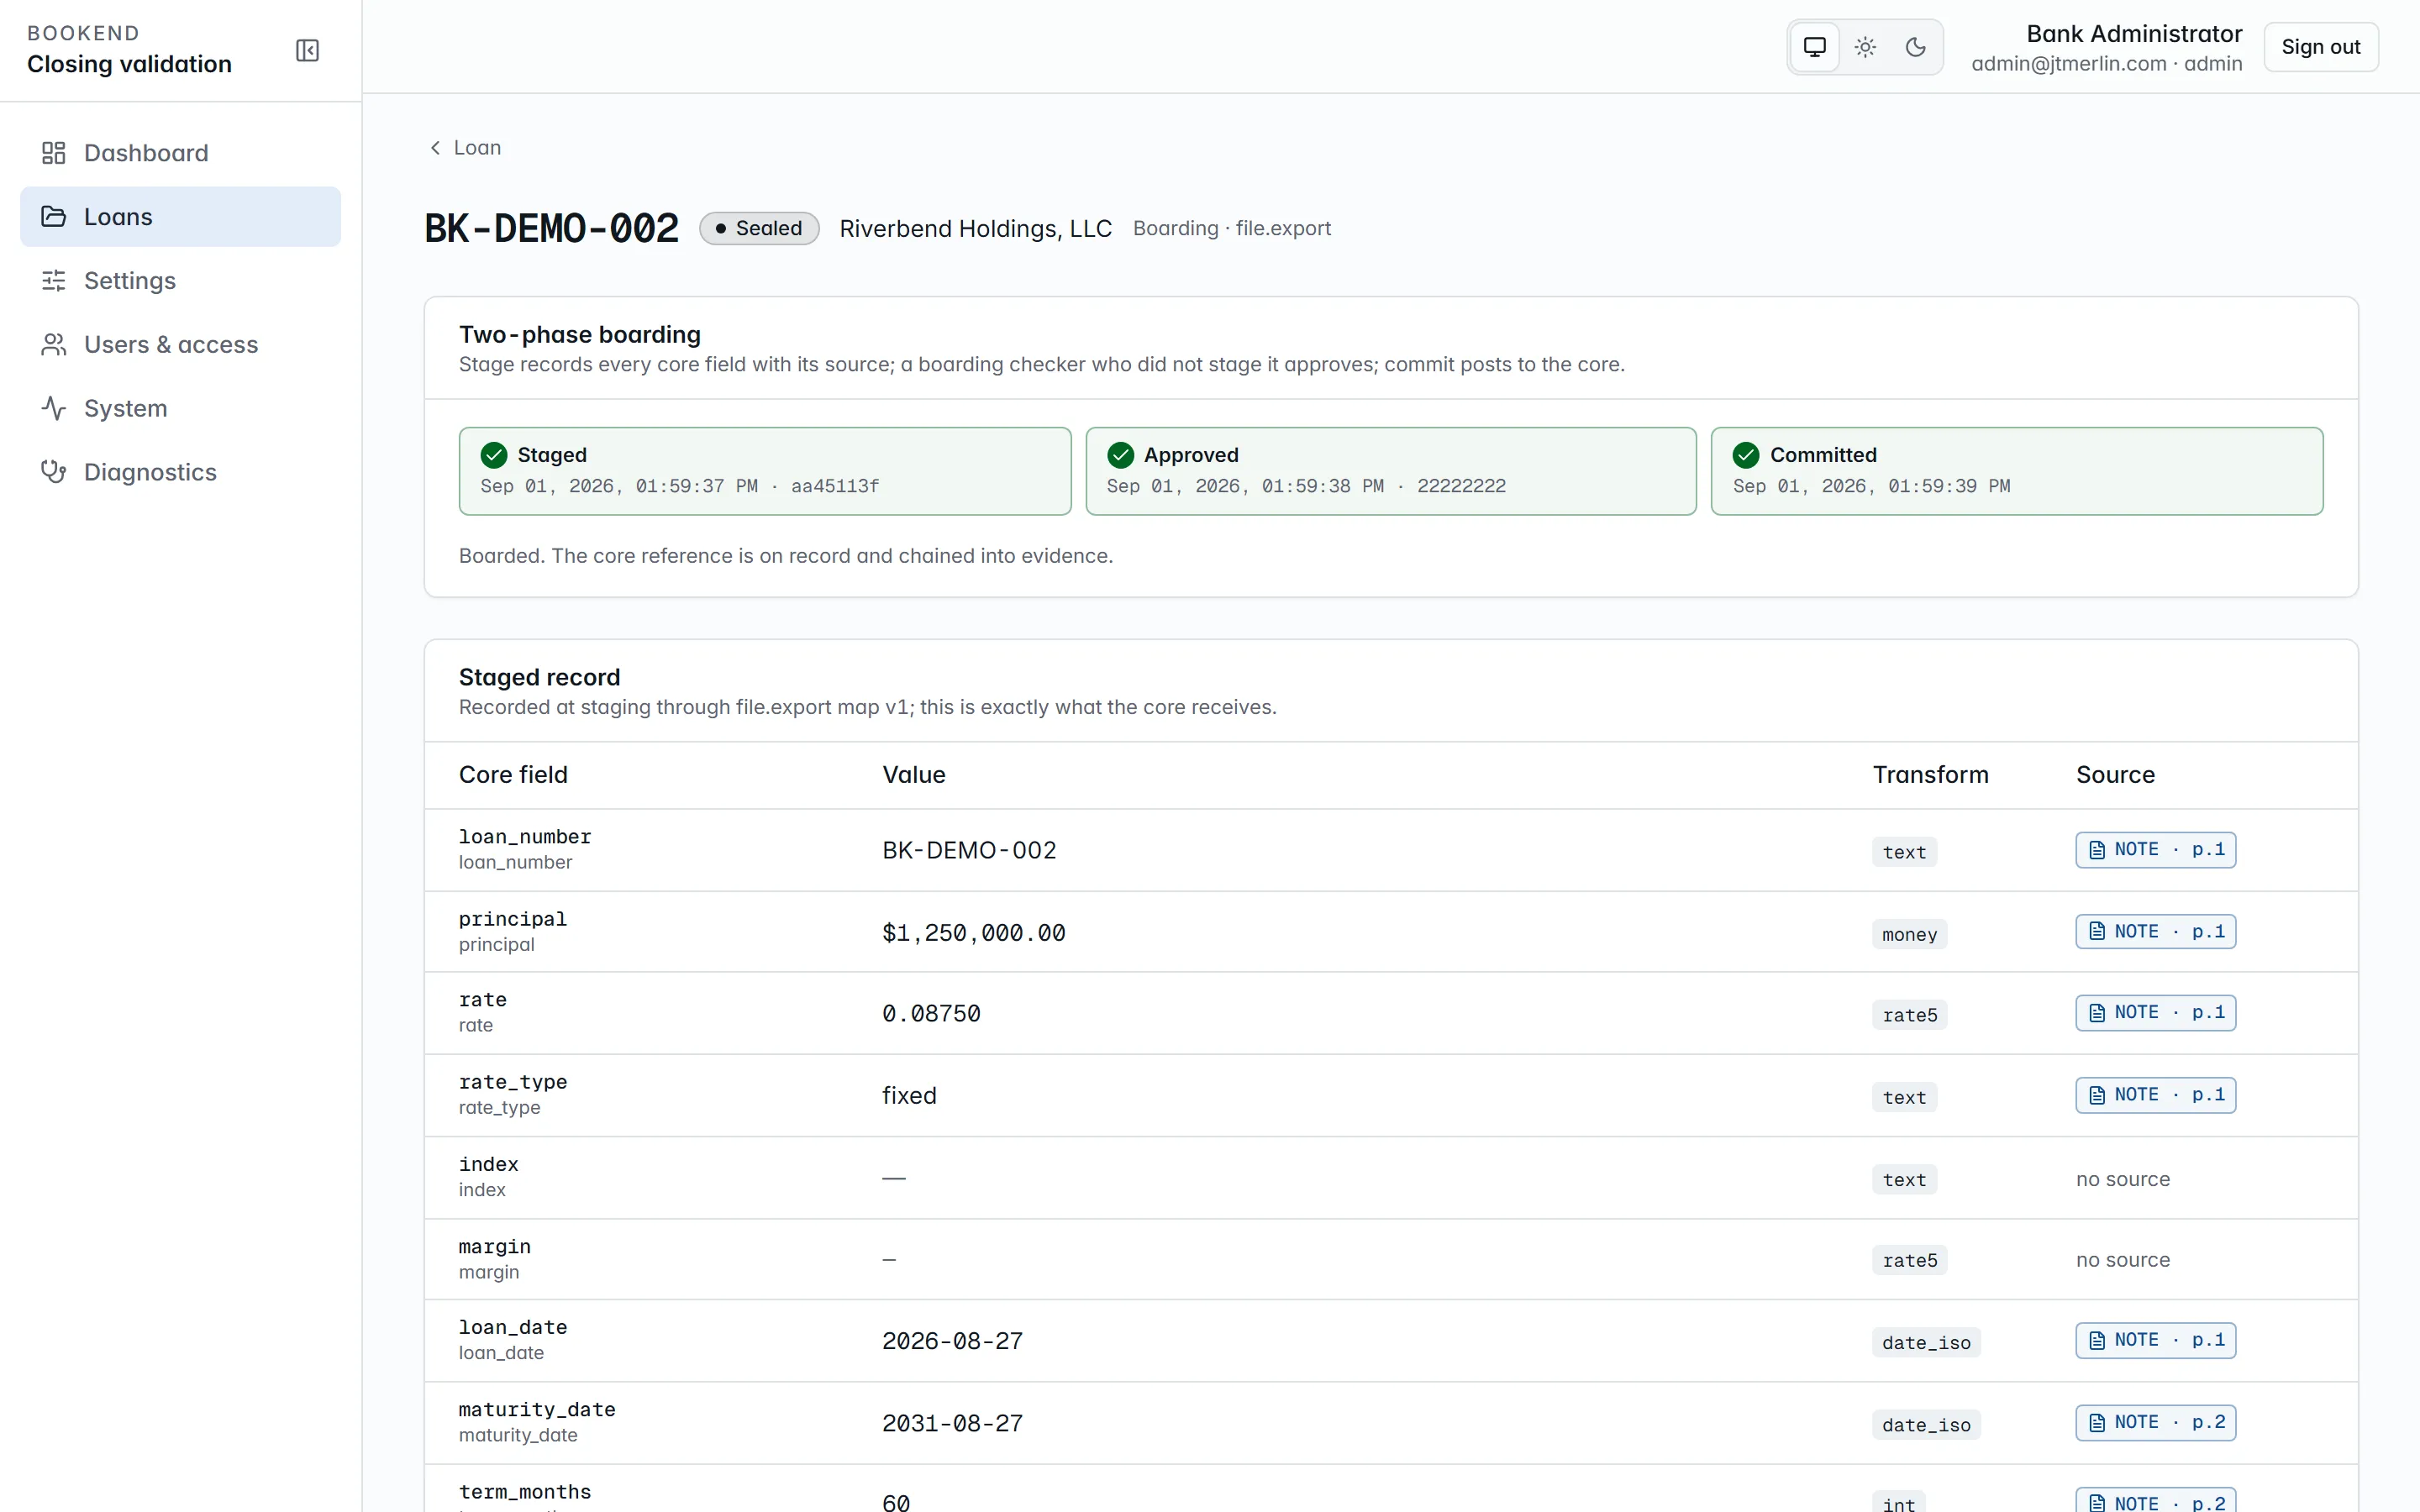The image size is (2420, 1512).
Task: Open NOTE p.1 source for rate
Action: click(2155, 1013)
